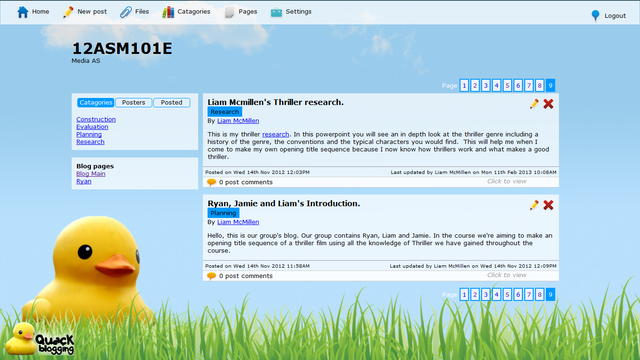Go to page 8 in bottom pagination

540,294
